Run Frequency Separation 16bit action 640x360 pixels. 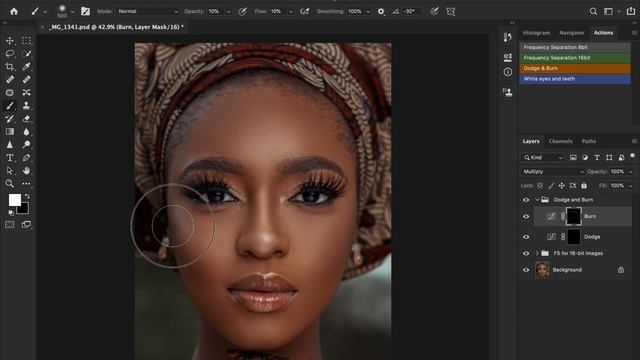575,58
